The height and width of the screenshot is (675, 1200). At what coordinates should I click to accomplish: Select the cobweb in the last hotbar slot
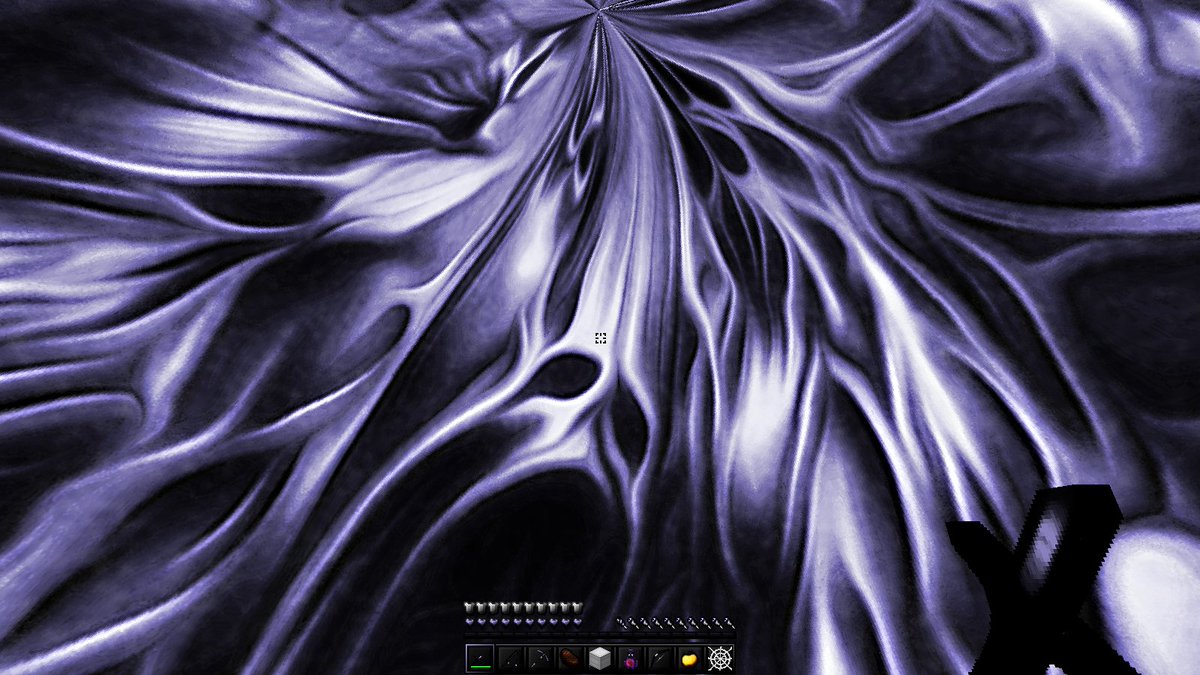point(720,658)
